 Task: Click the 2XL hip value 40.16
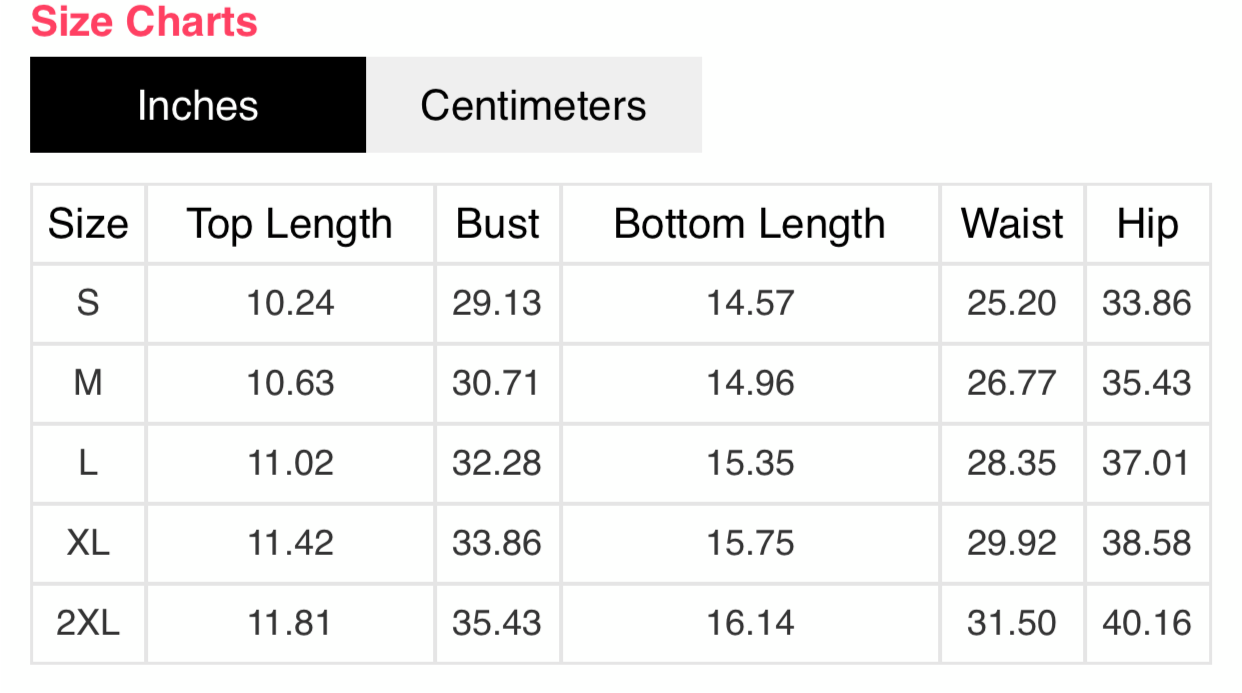(1147, 623)
